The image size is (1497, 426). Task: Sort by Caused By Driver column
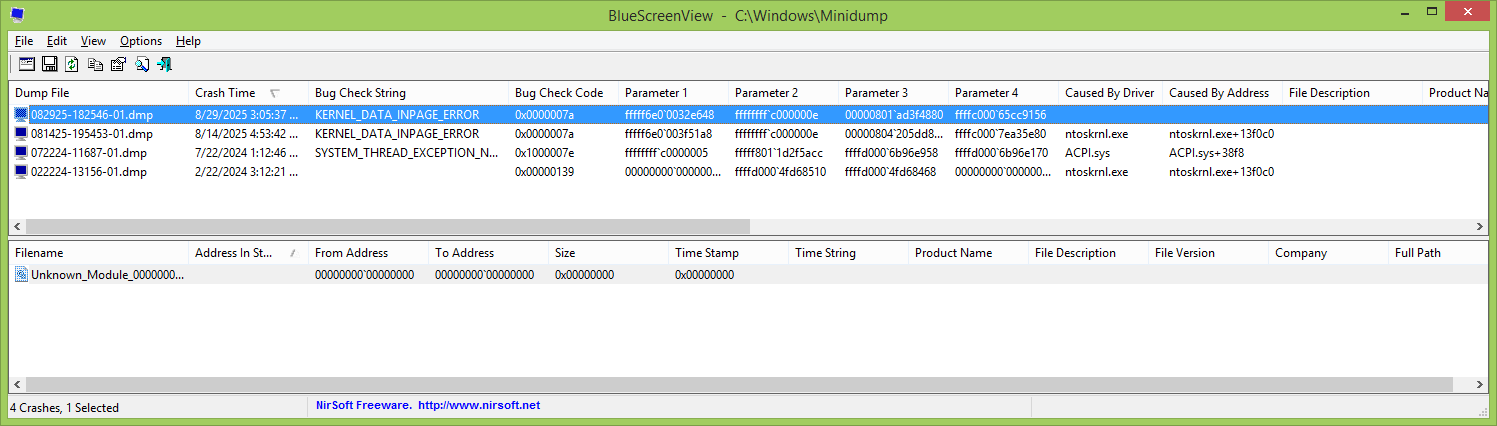[x=1111, y=93]
